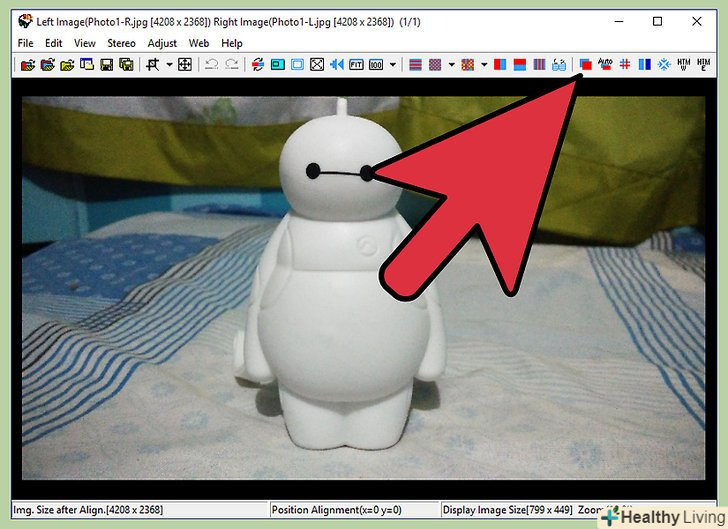Expand the color anaglyph dropdown arrow
This screenshot has width=728, height=529.
484,65
